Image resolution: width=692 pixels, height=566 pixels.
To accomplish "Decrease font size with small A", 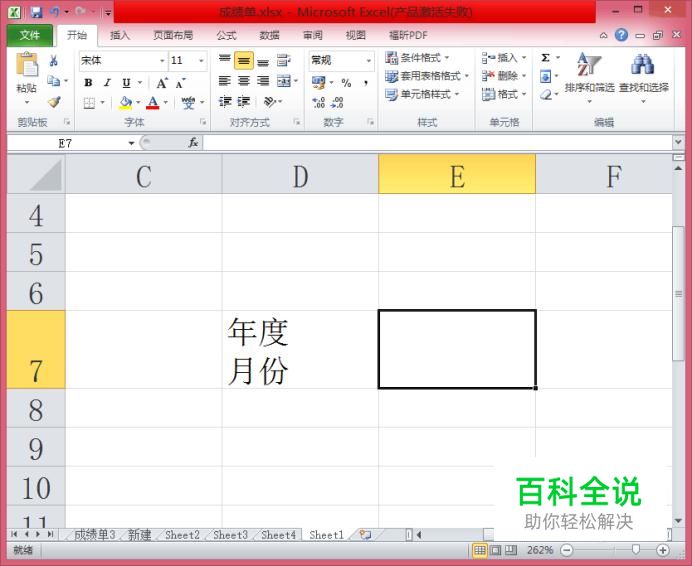I will 181,83.
